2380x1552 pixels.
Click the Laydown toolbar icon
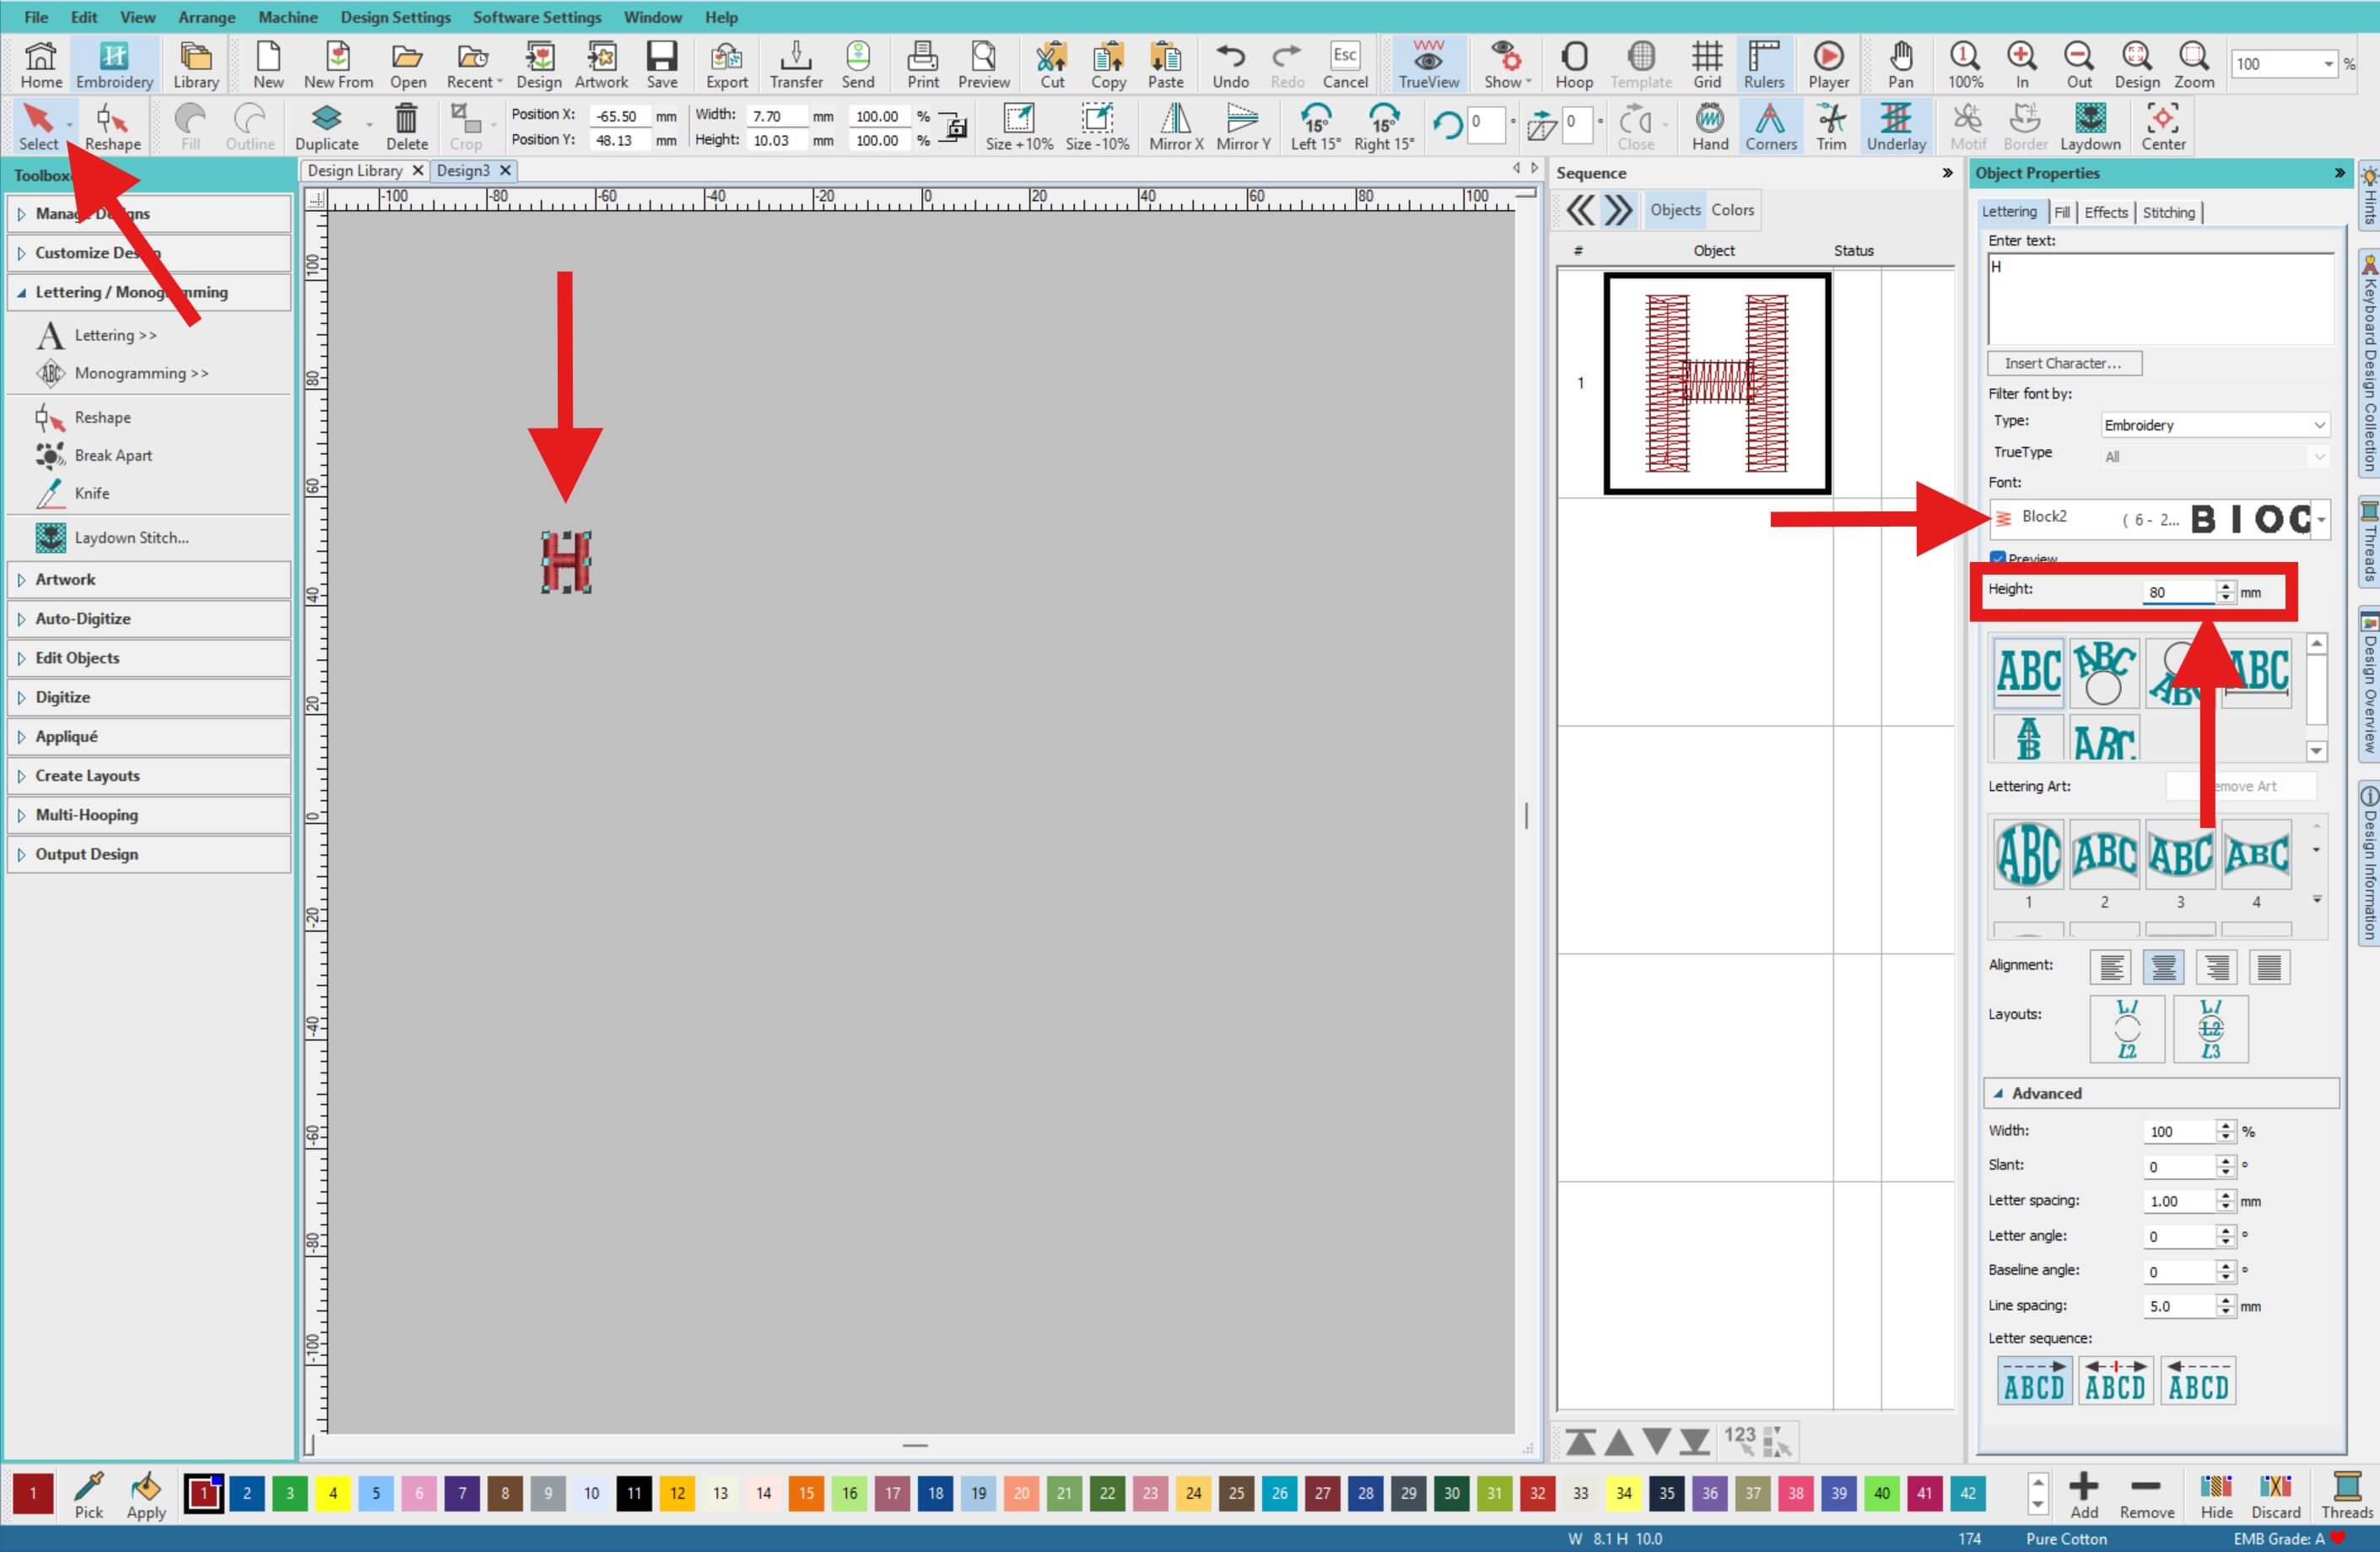coord(2090,127)
